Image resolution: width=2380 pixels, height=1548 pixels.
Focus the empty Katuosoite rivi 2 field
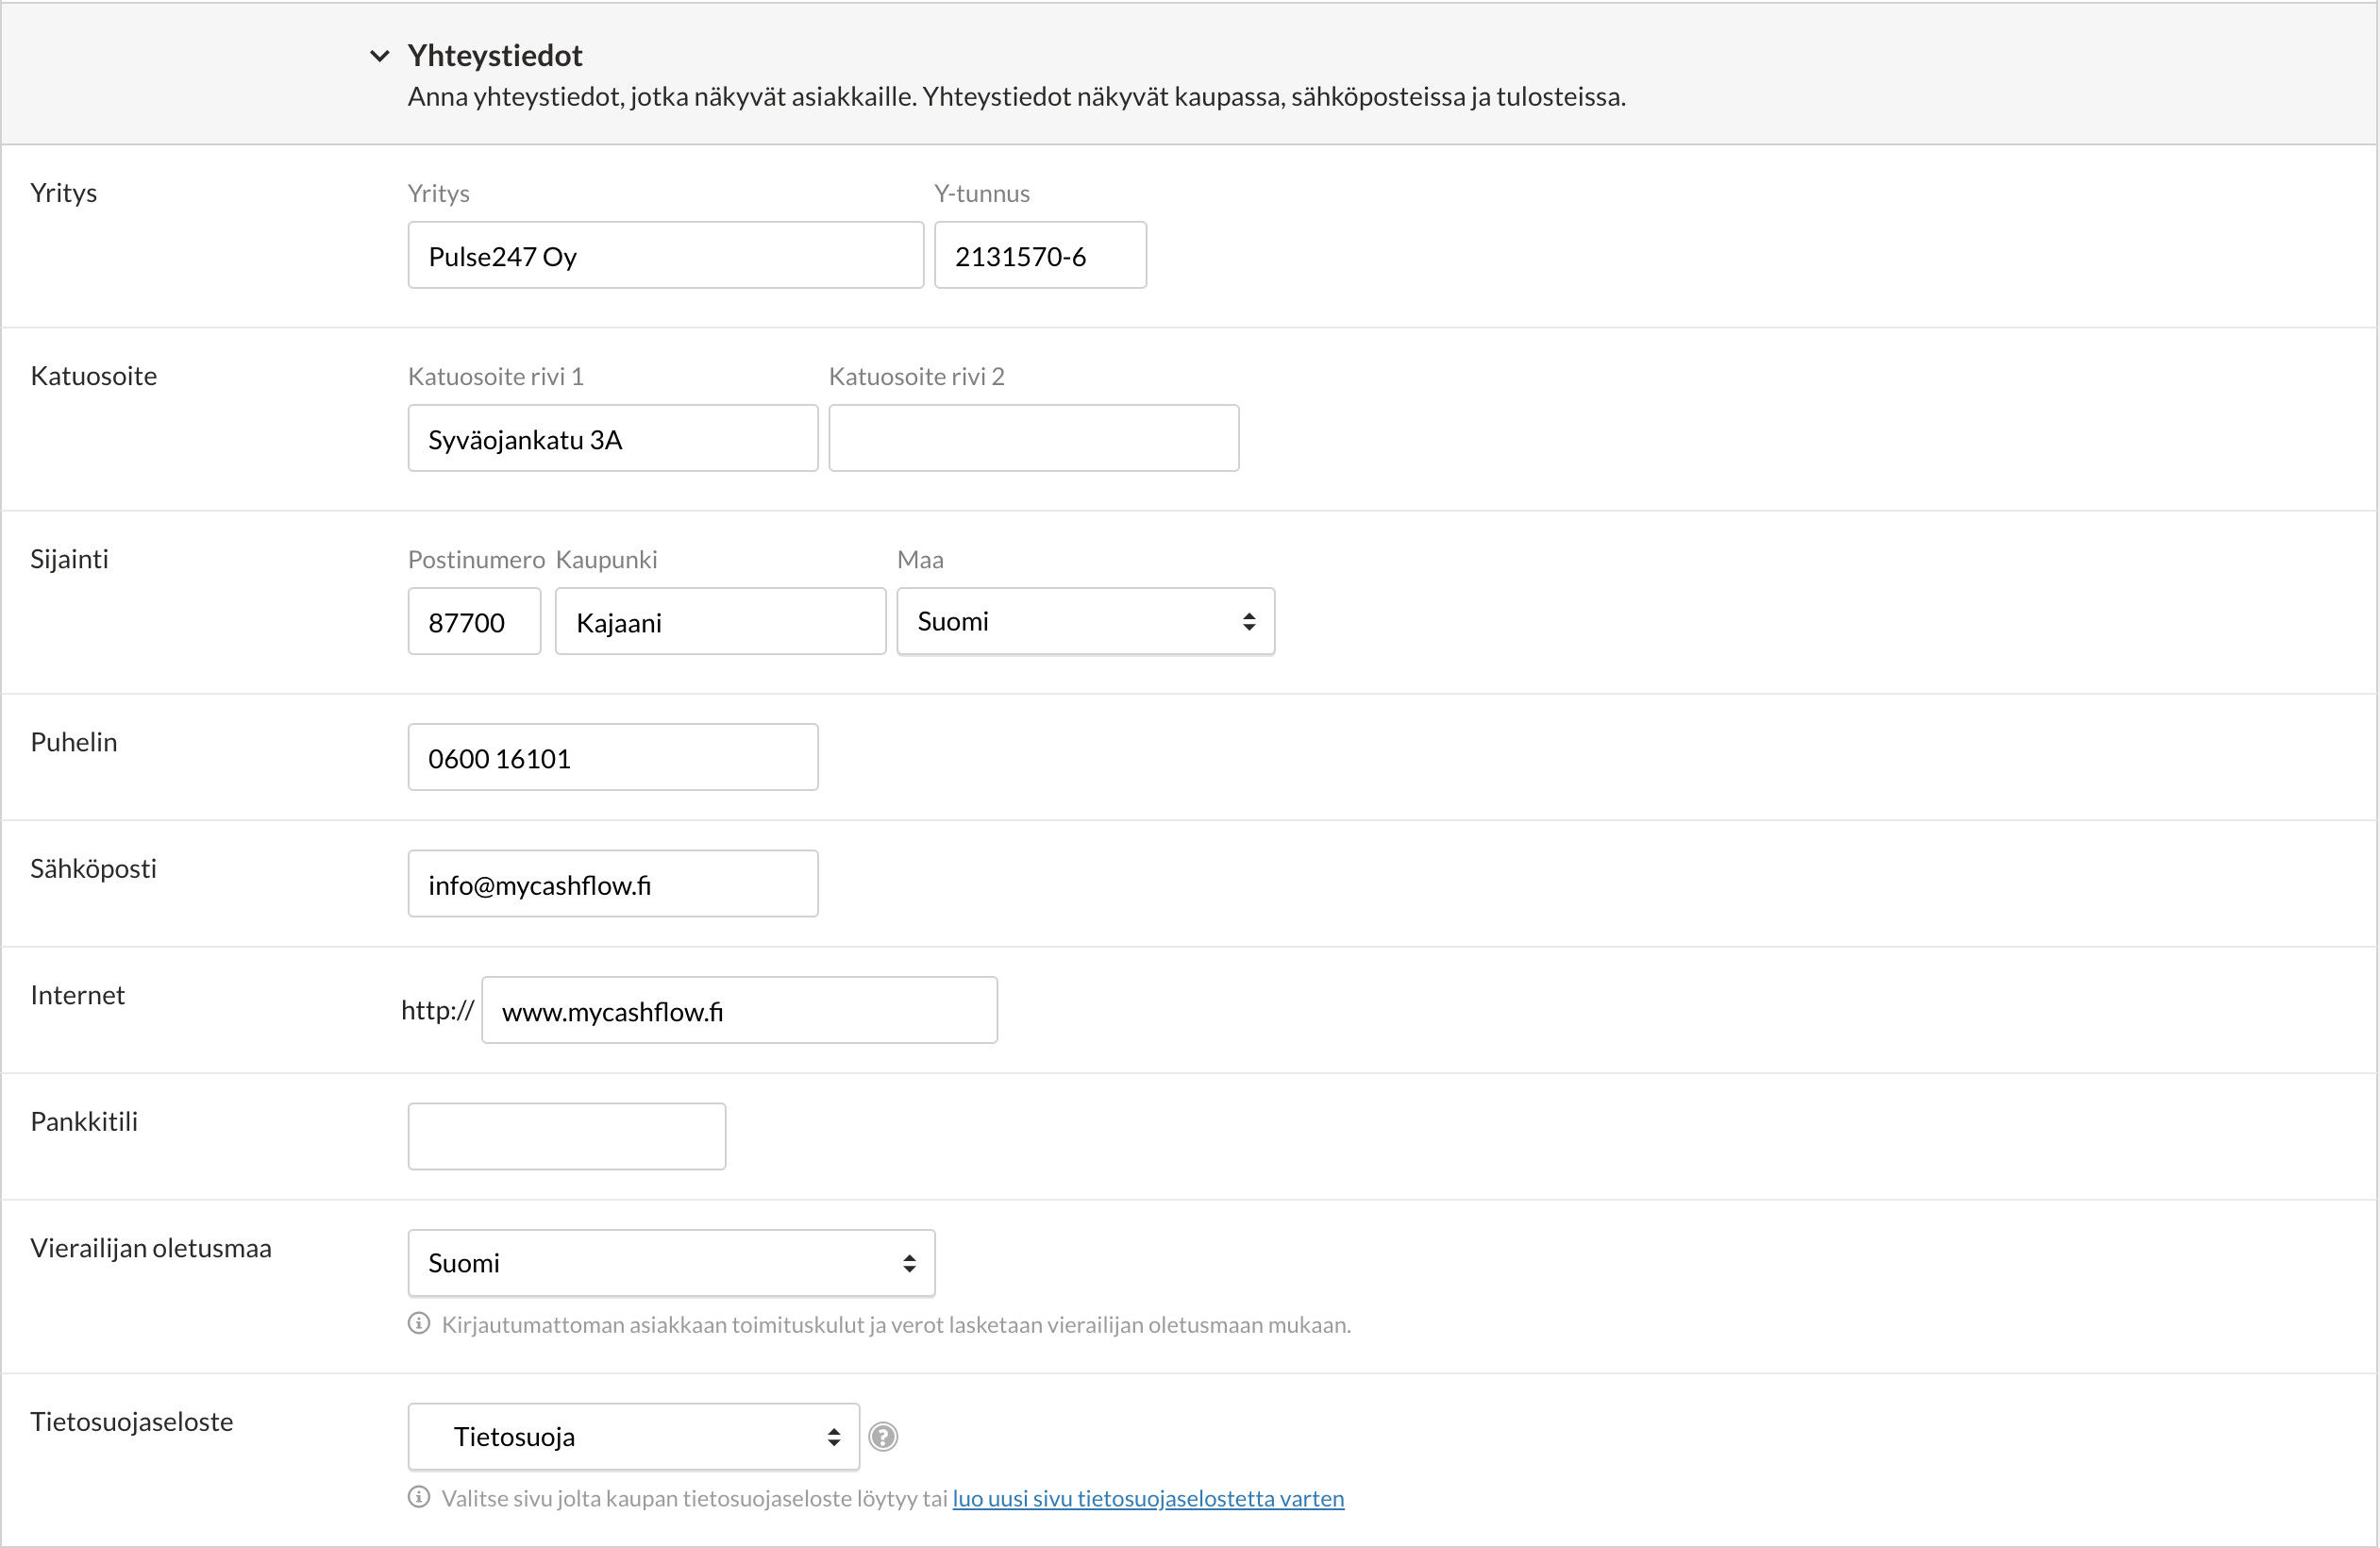pyautogui.click(x=1033, y=438)
